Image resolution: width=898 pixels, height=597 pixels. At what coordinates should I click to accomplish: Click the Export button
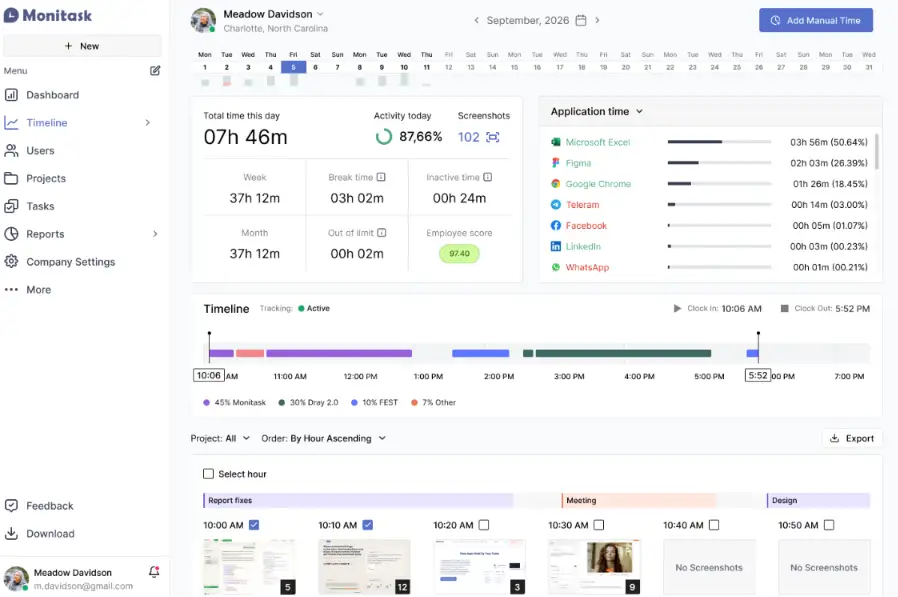pyautogui.click(x=852, y=438)
